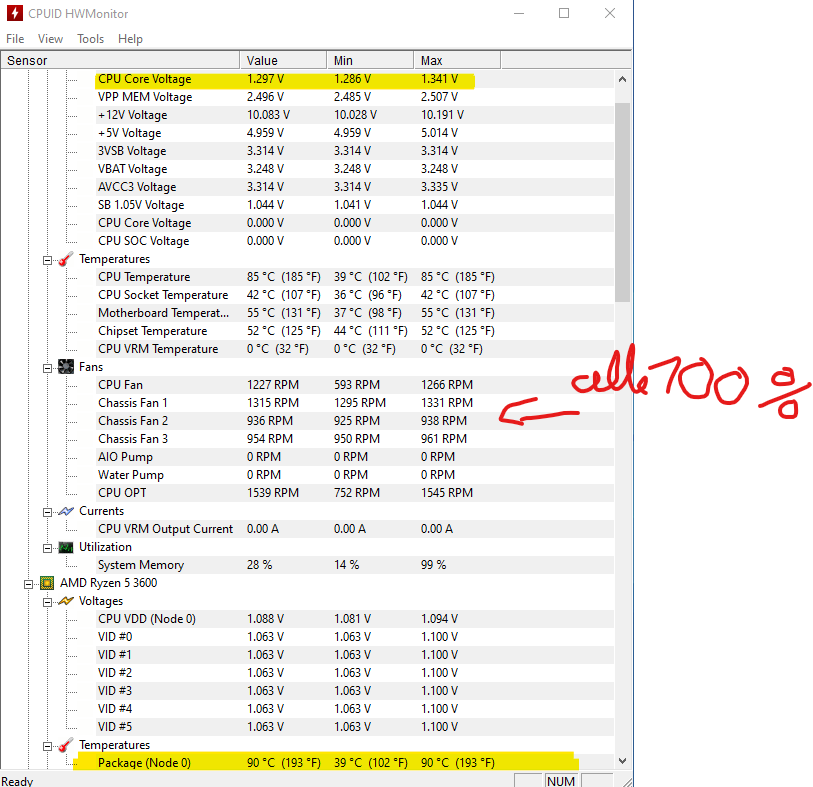Viewport: 813px width, 787px height.
Task: Collapse the Currents node
Action: pos(47,512)
